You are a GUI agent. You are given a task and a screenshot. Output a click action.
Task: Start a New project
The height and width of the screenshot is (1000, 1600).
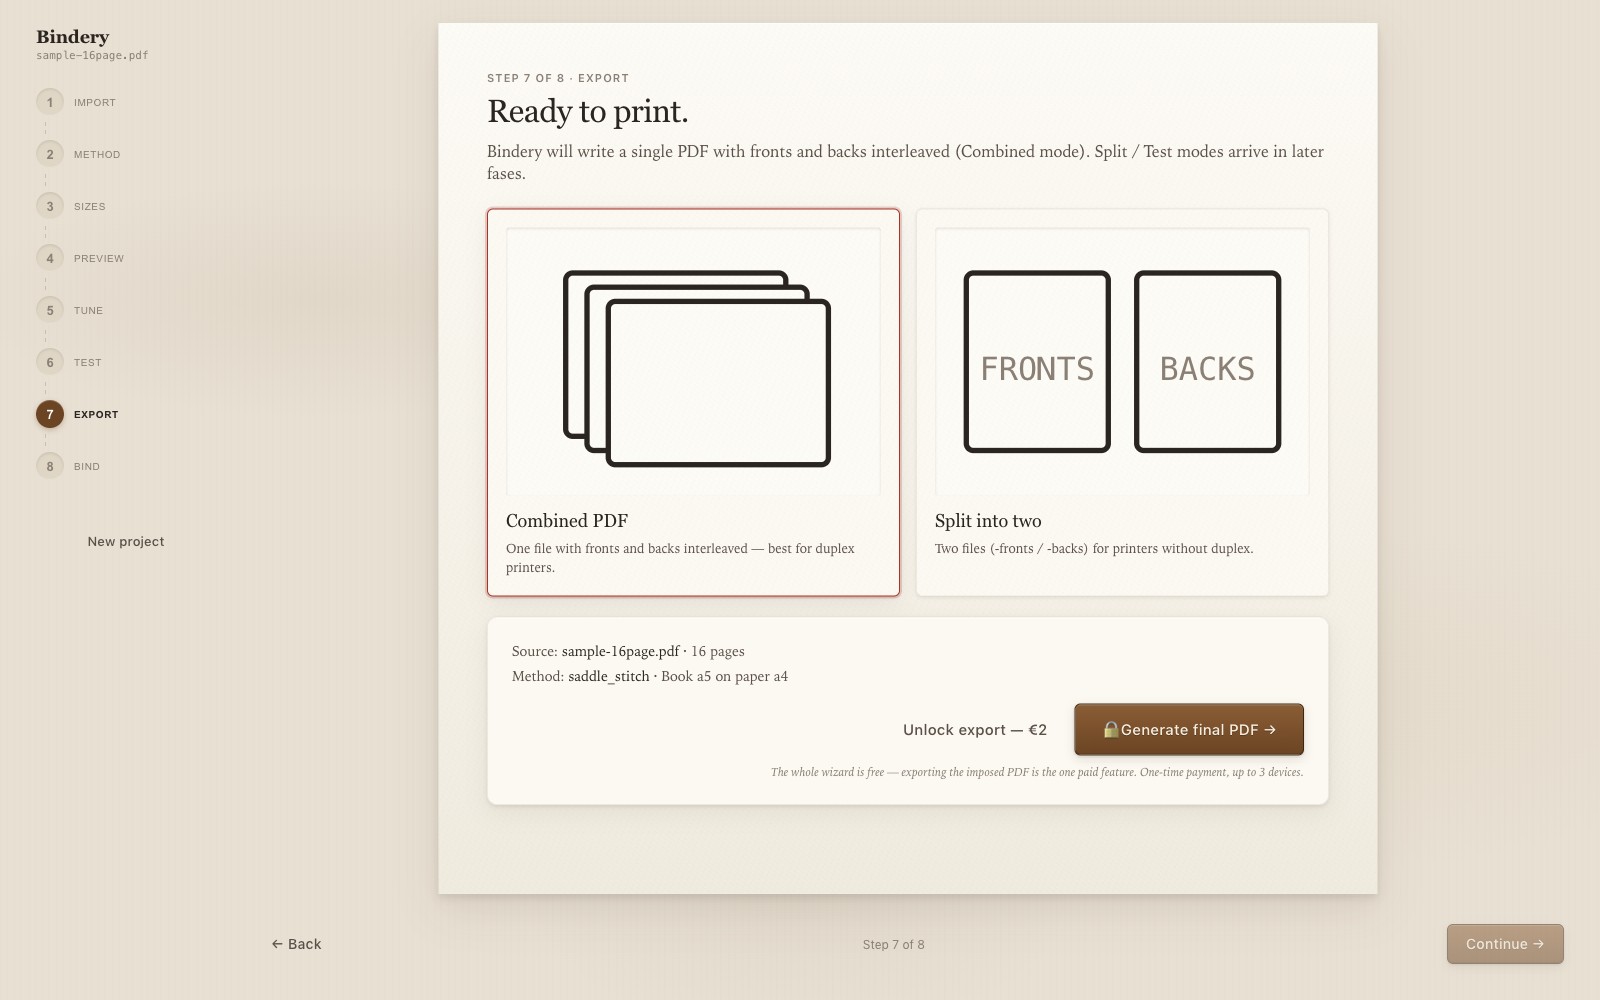pyautogui.click(x=126, y=541)
